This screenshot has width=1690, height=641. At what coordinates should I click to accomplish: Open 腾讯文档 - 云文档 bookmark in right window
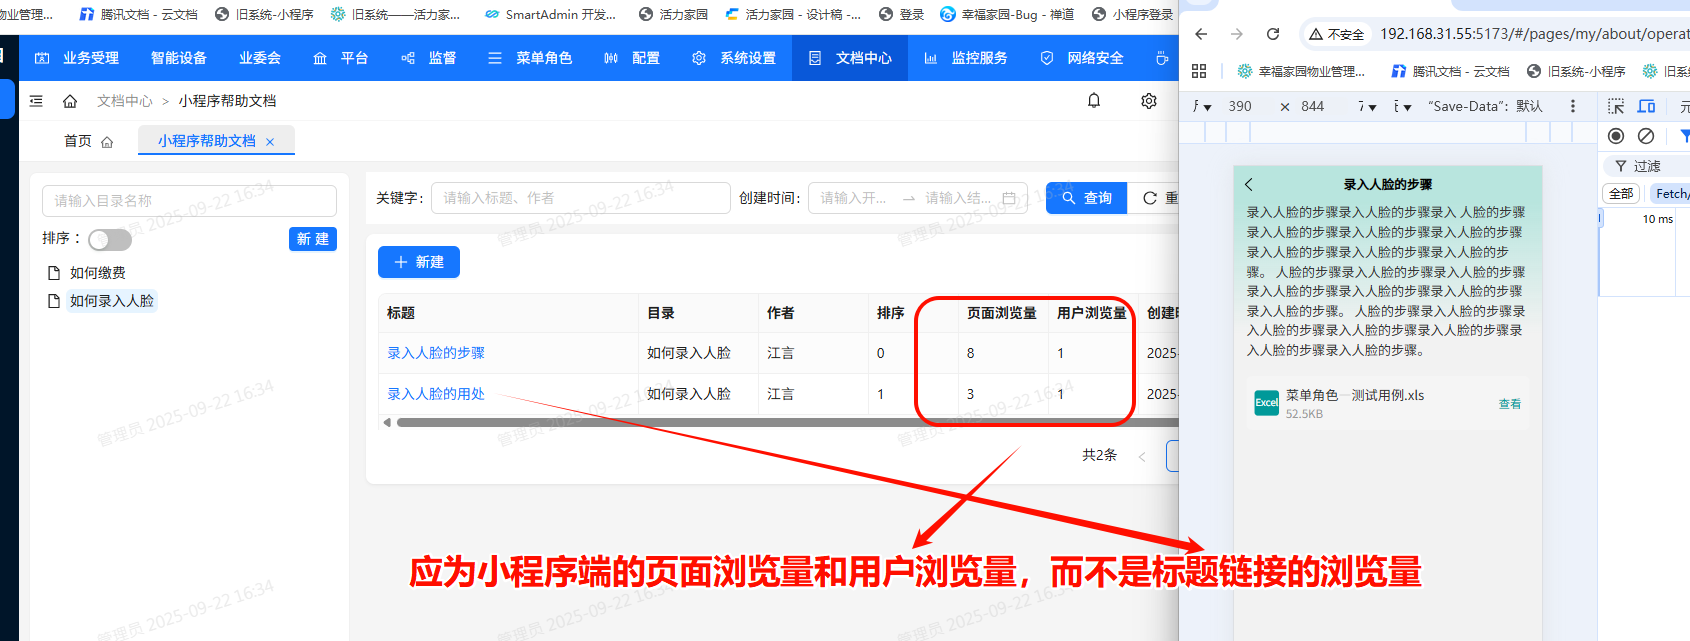coord(1451,71)
